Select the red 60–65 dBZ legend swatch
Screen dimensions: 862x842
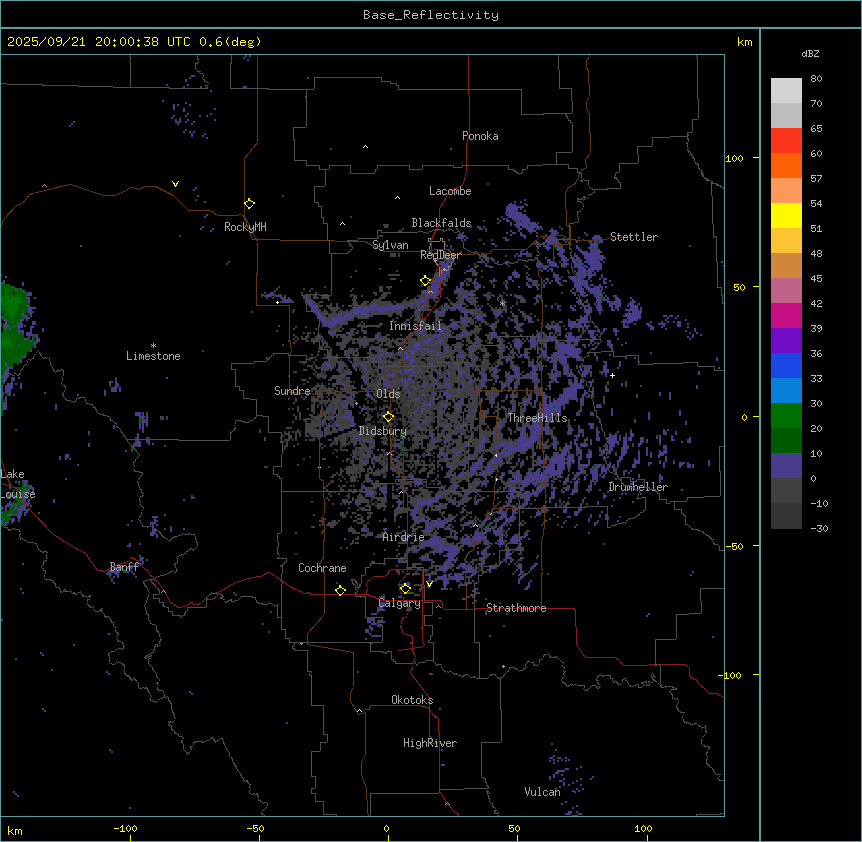pos(786,141)
